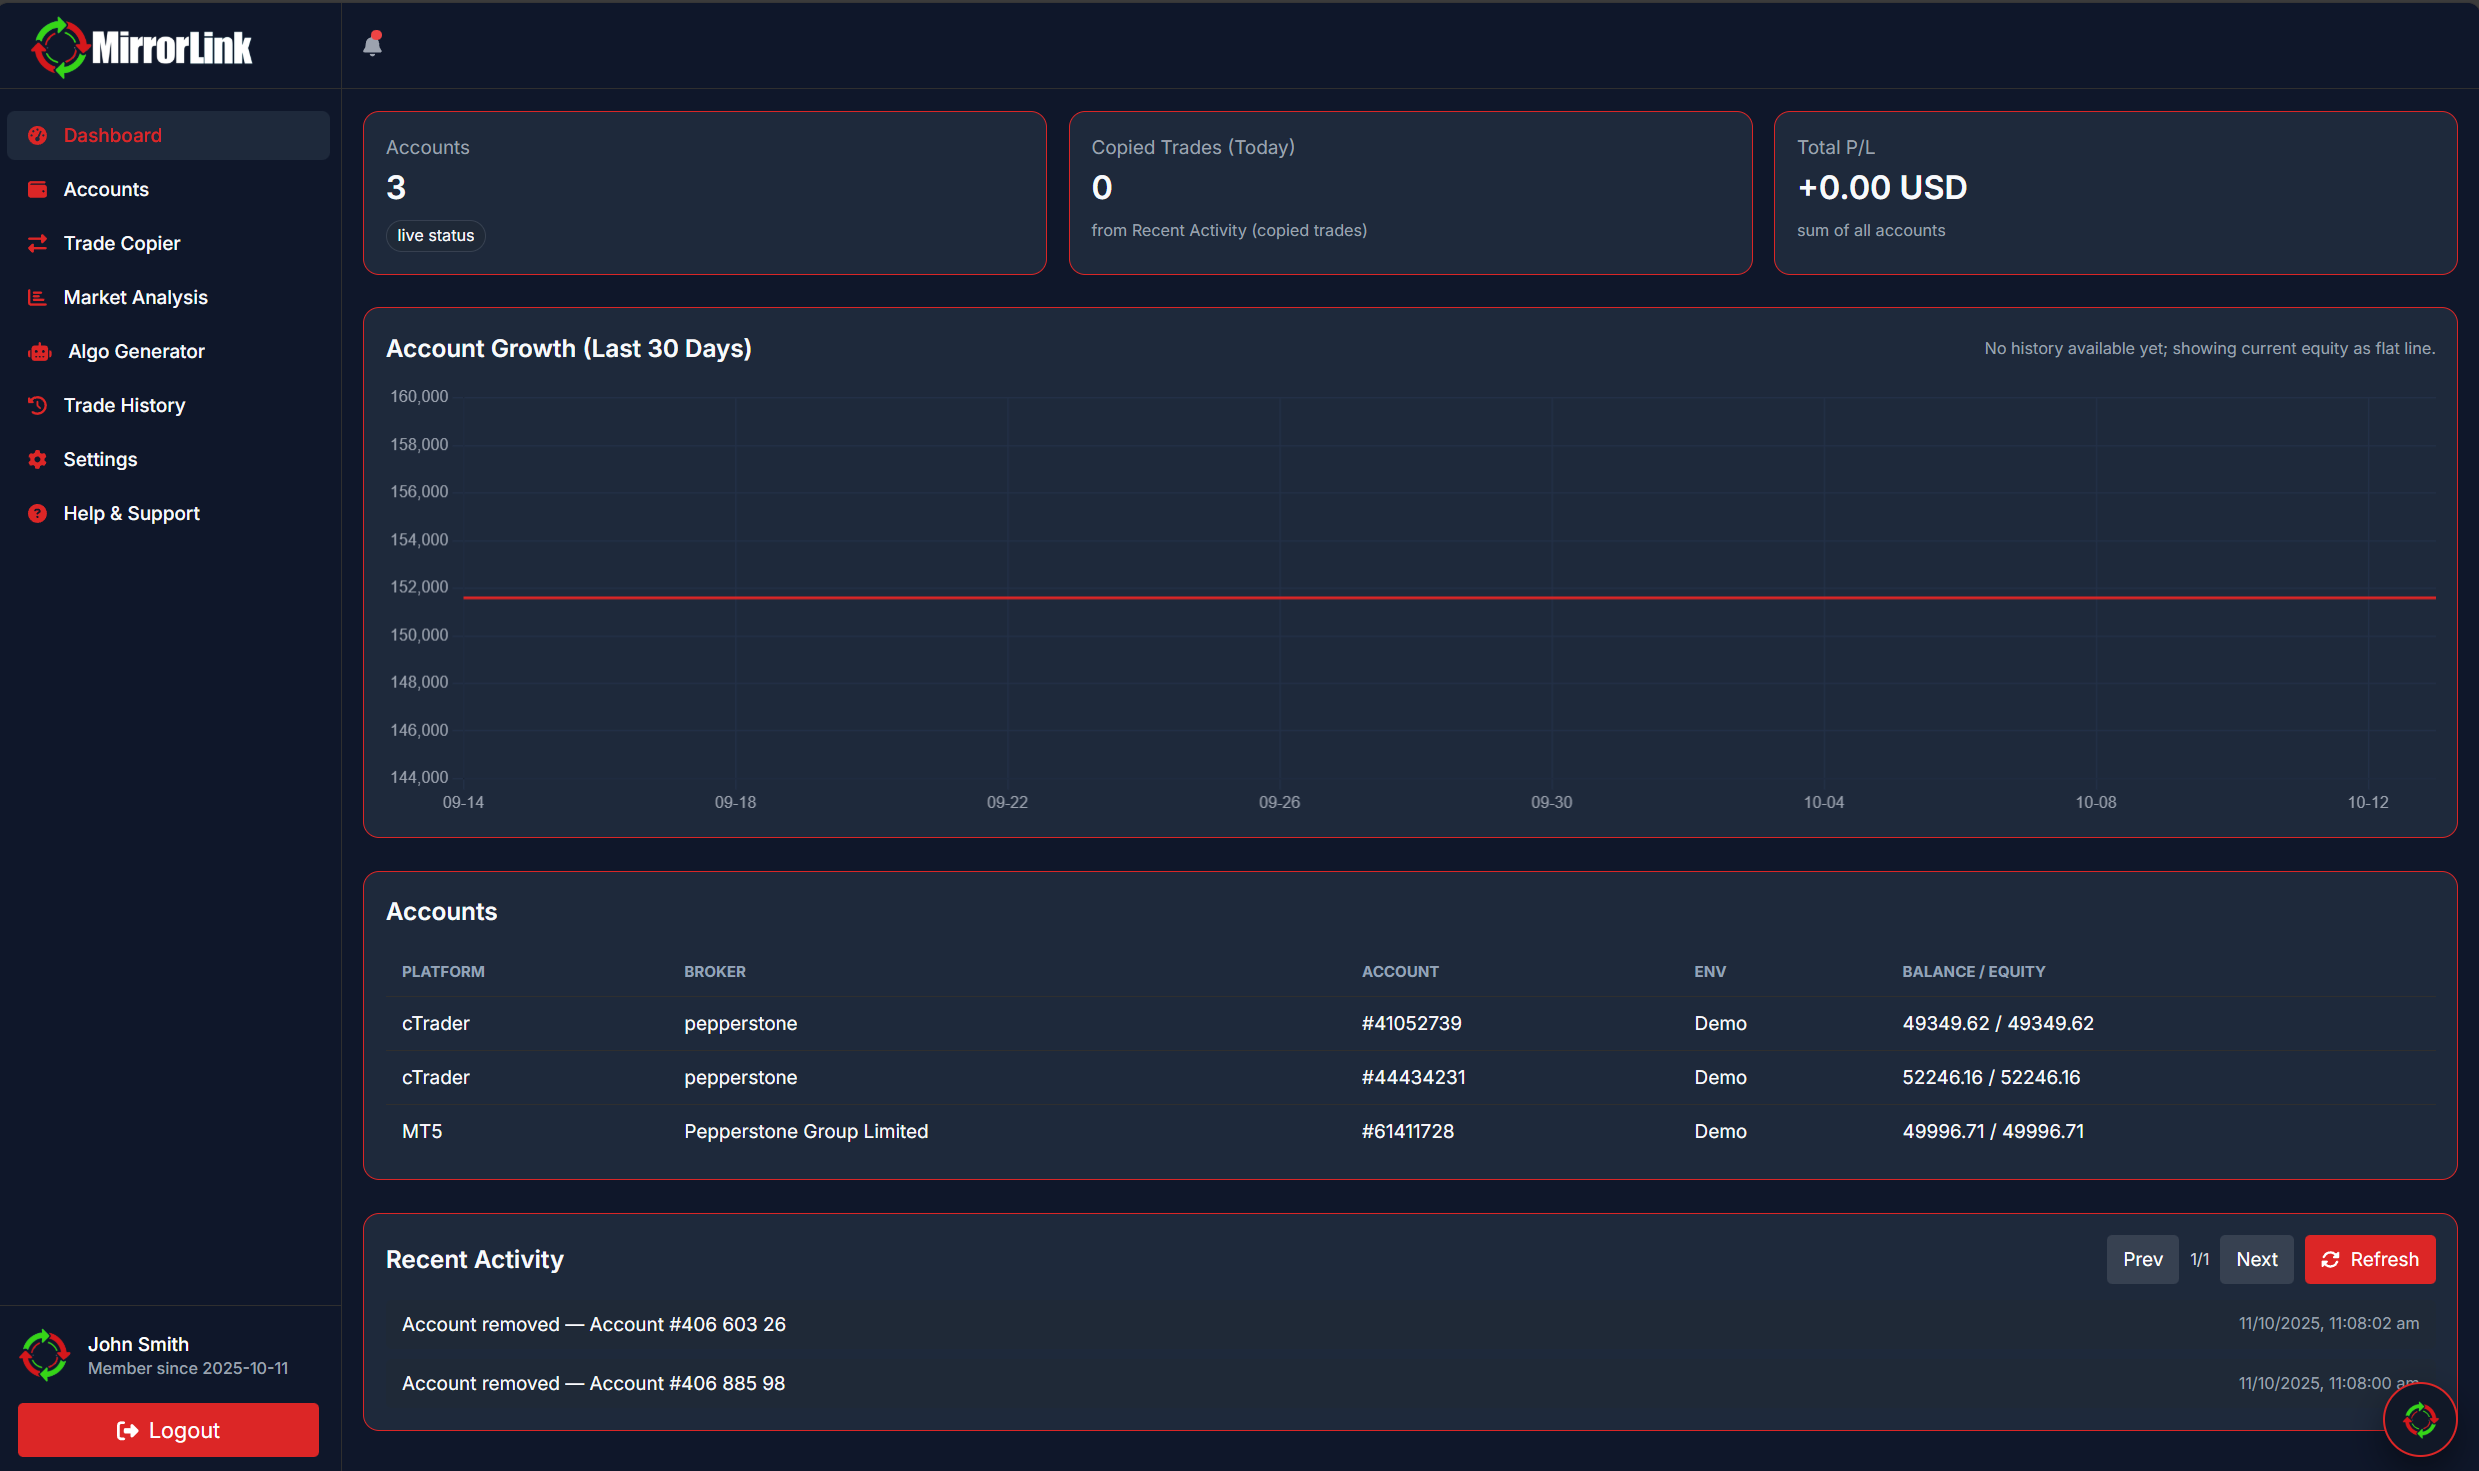Click the John Smith profile avatar
This screenshot has width=2479, height=1471.
pos(44,1354)
